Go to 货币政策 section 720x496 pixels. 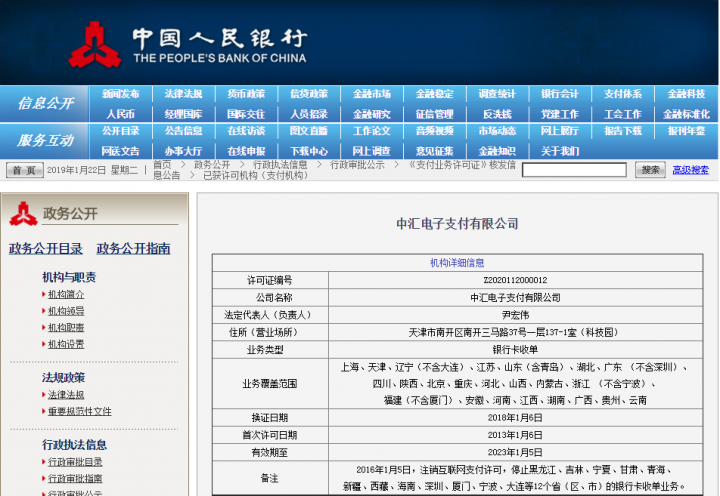pyautogui.click(x=246, y=94)
